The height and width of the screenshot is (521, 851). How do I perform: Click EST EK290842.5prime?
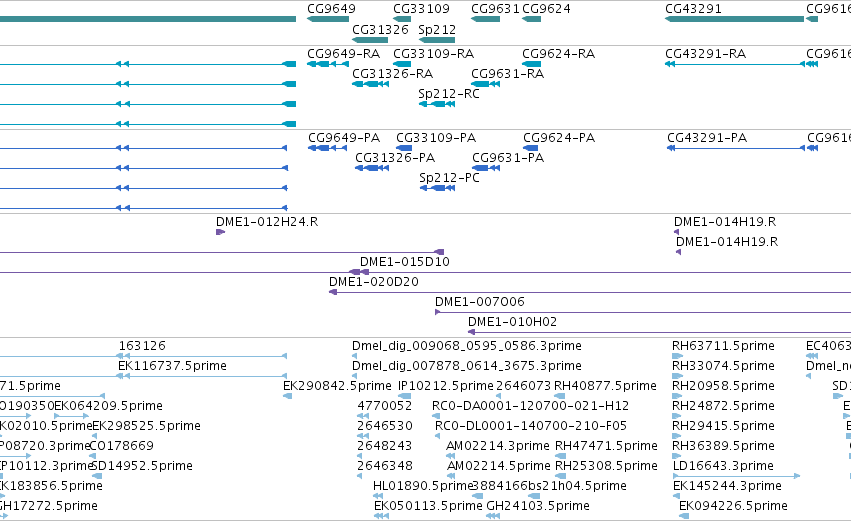pyautogui.click(x=337, y=386)
